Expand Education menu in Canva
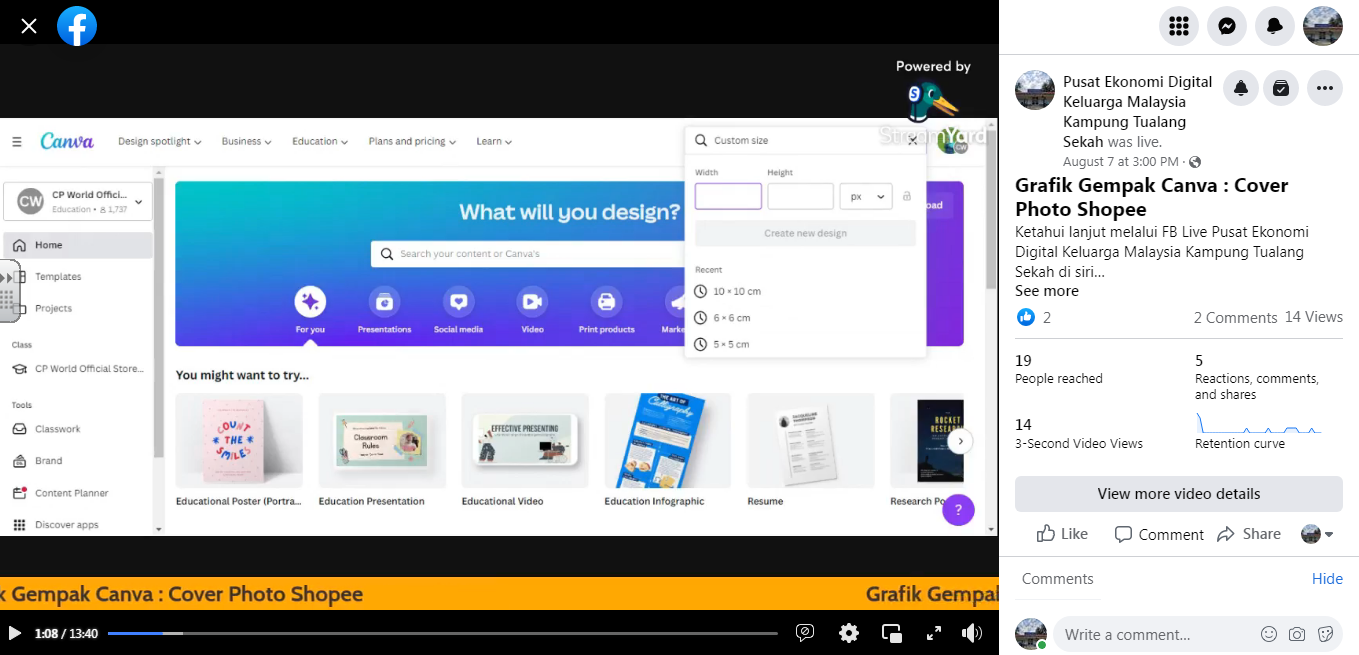 [320, 141]
